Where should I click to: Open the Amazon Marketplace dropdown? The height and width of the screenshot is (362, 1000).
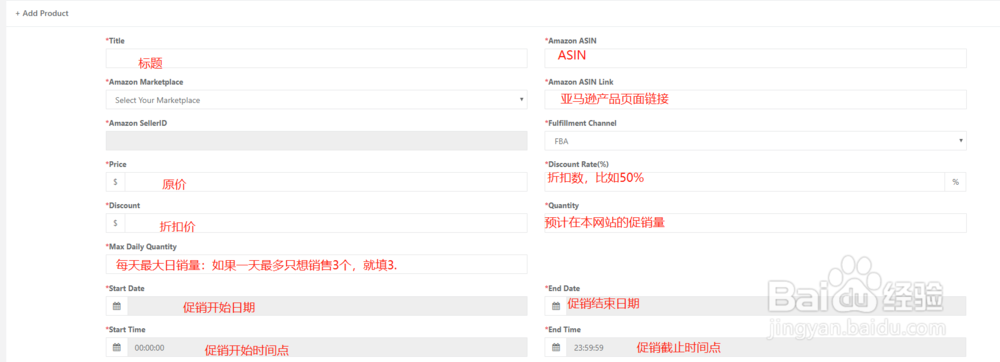click(x=316, y=100)
